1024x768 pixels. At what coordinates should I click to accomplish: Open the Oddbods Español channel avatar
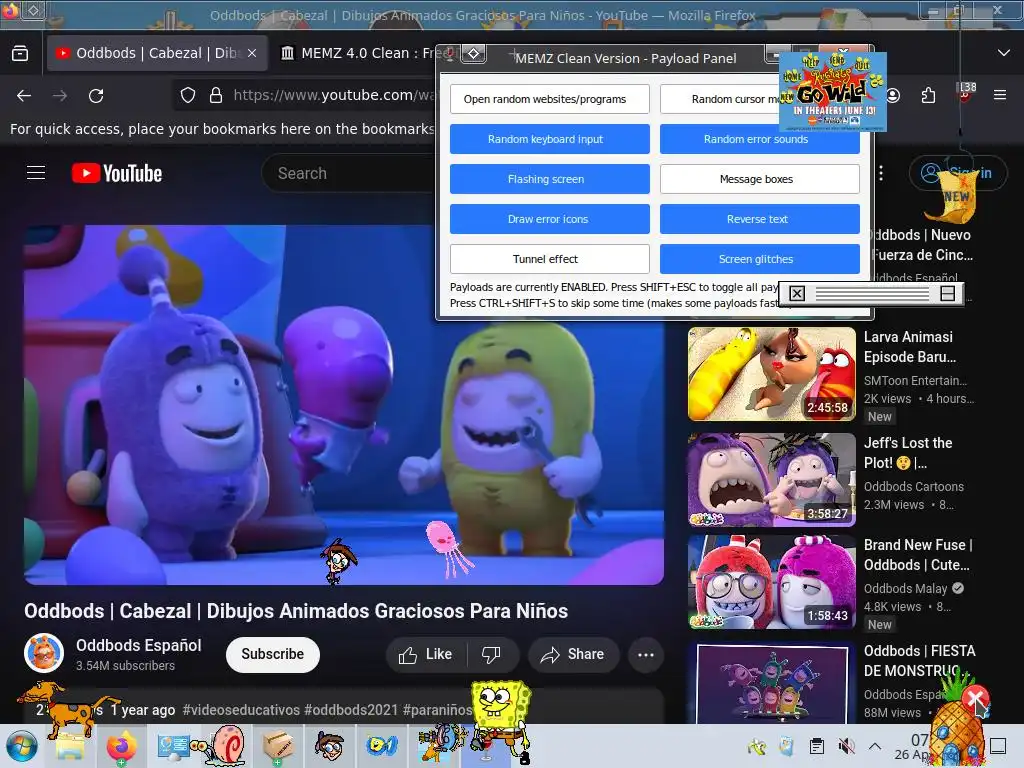pyautogui.click(x=44, y=652)
